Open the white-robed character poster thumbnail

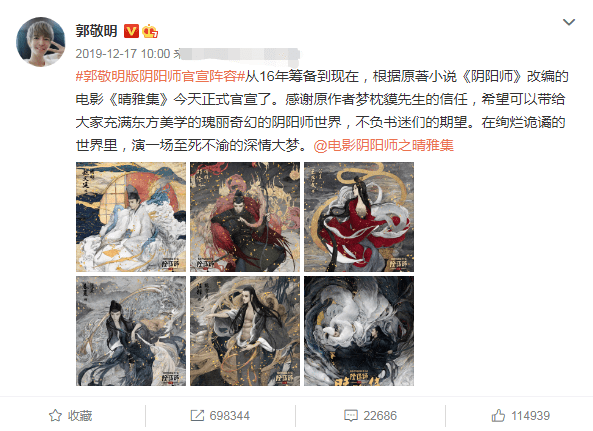pos(131,217)
